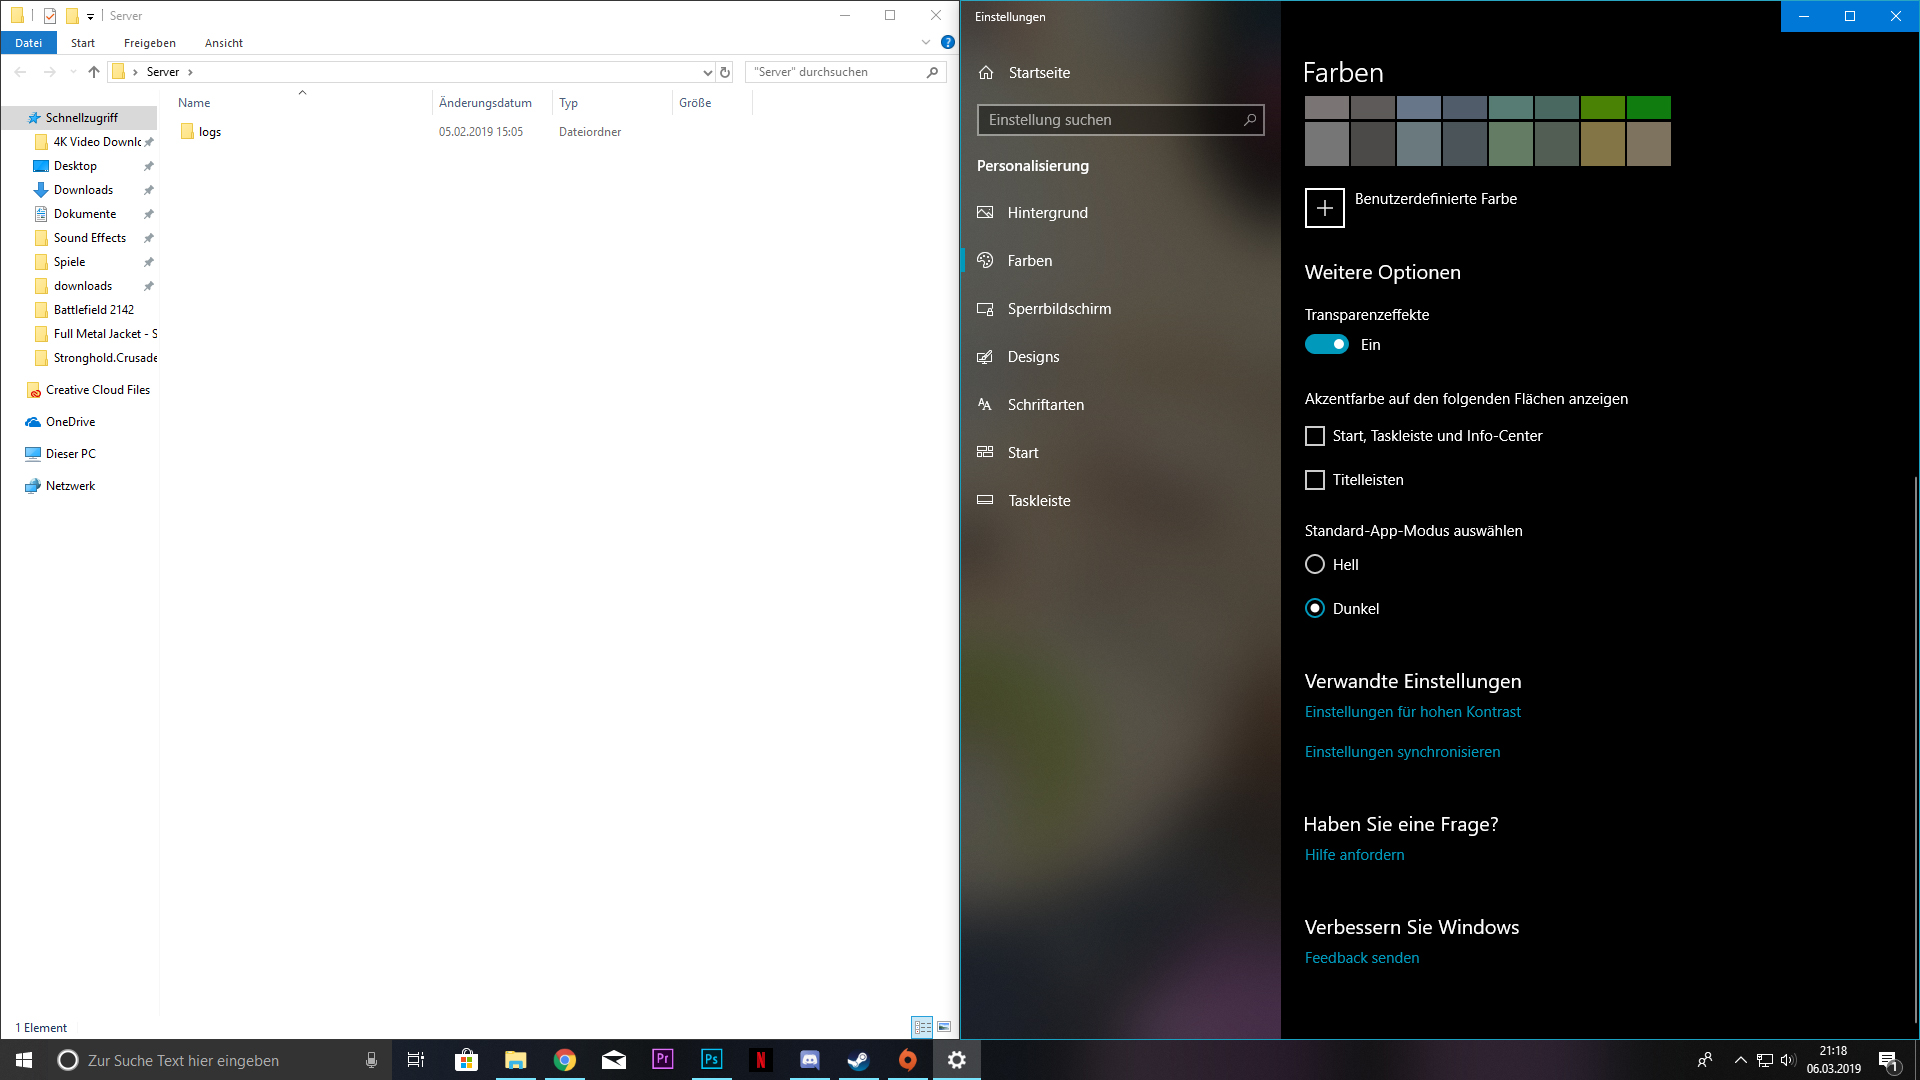Open the Datei menu in Explorer
The width and height of the screenshot is (1920, 1080).
click(x=29, y=43)
